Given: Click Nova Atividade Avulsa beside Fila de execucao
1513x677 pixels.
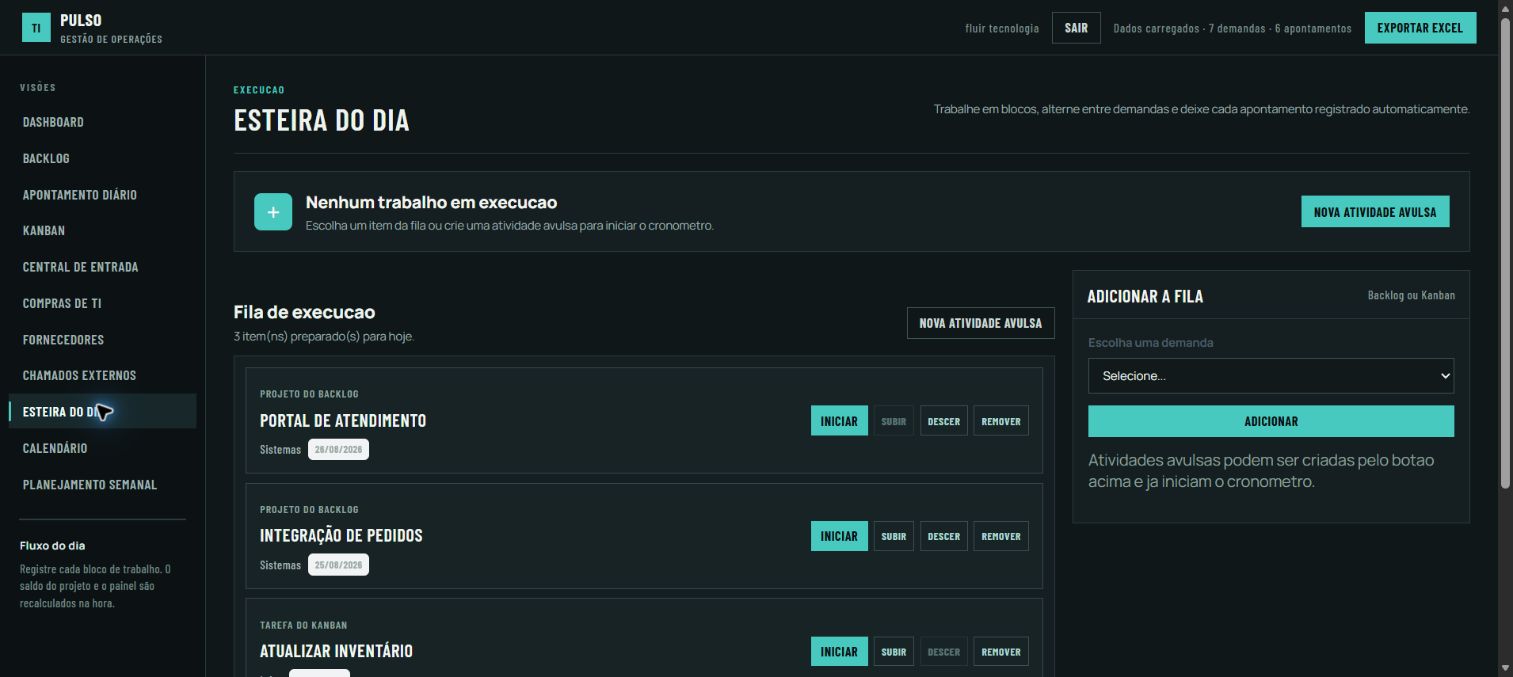Looking at the screenshot, I should pos(980,323).
